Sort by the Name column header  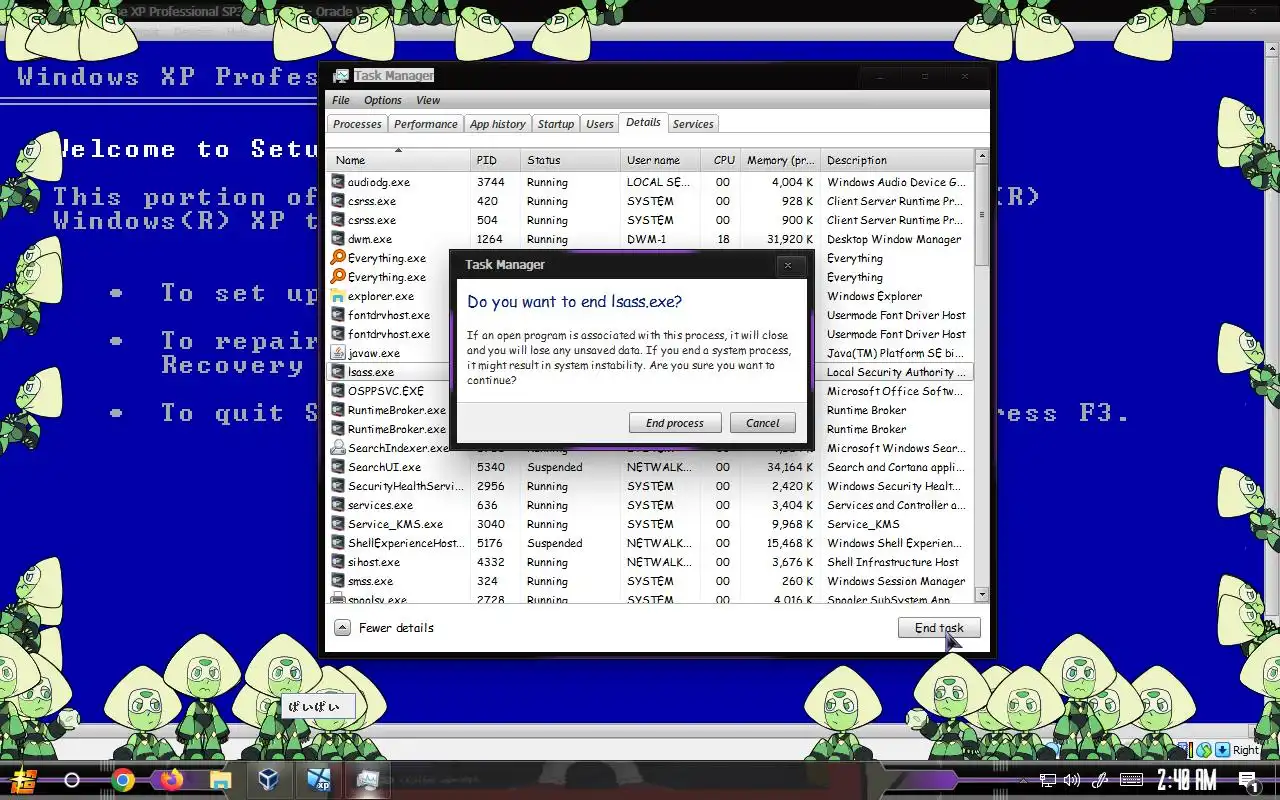tap(398, 160)
